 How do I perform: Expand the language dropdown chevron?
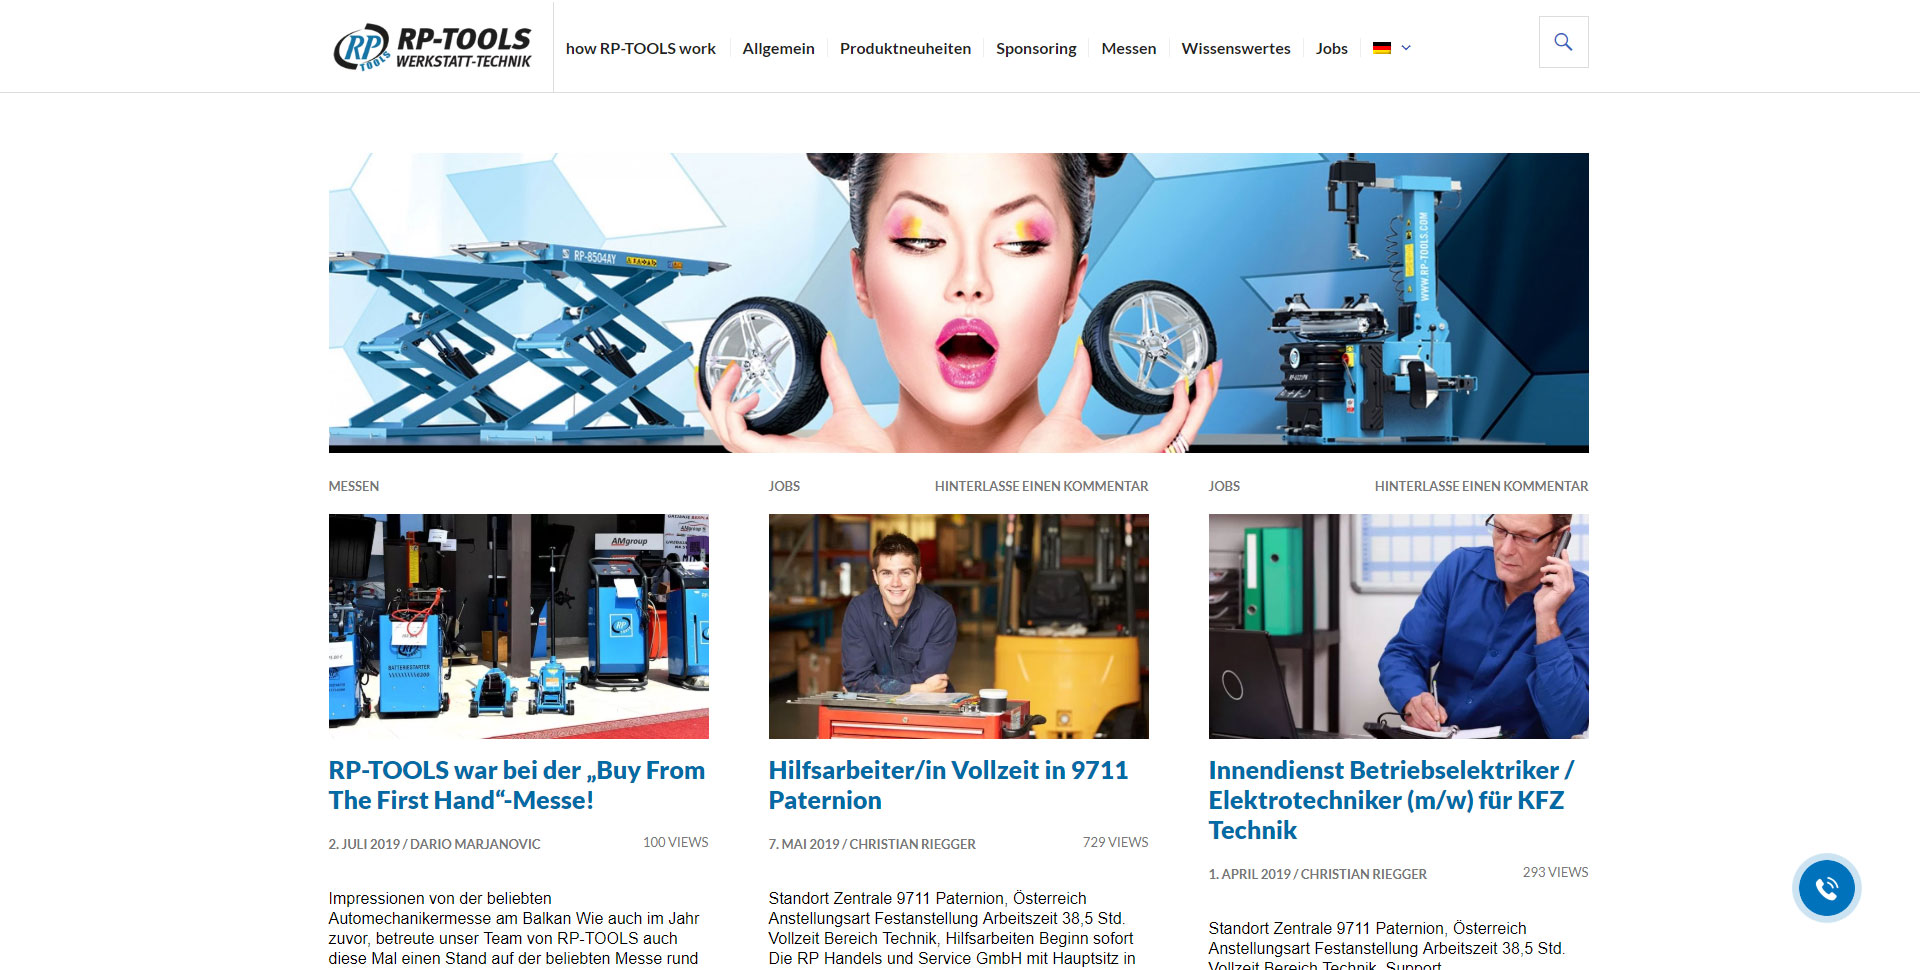(1406, 48)
